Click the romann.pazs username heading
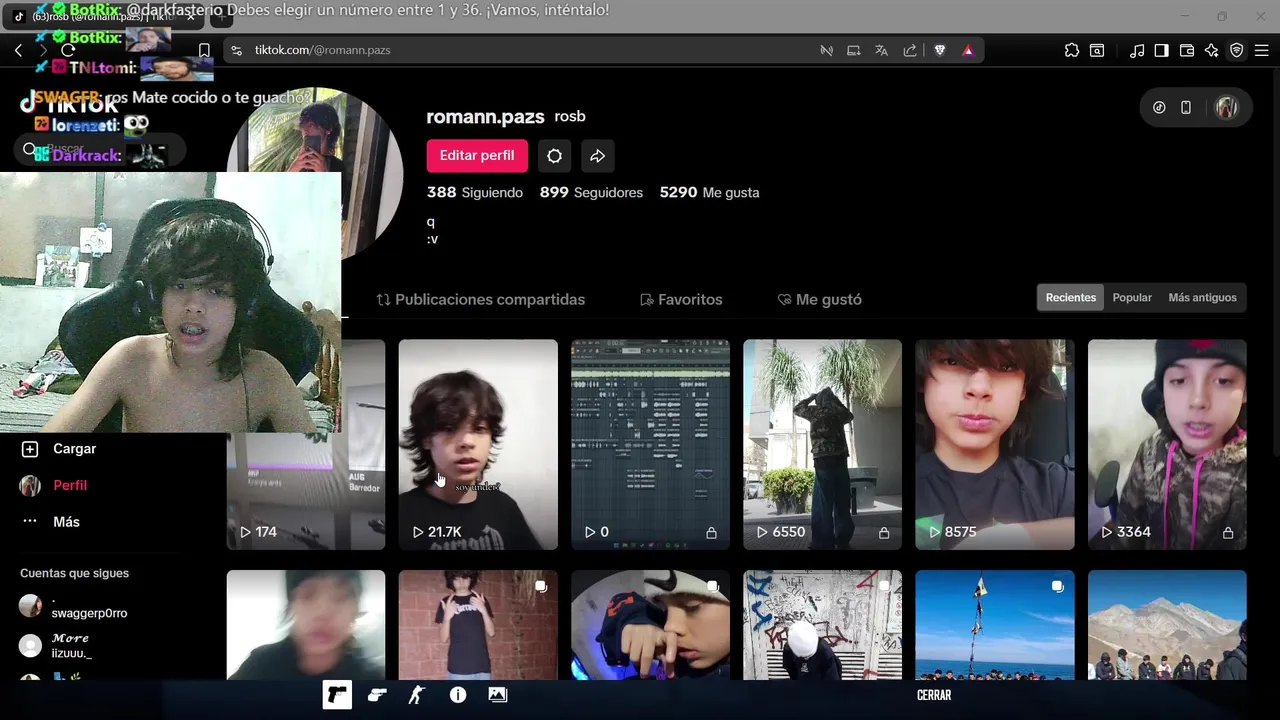1280x720 pixels. pyautogui.click(x=485, y=117)
